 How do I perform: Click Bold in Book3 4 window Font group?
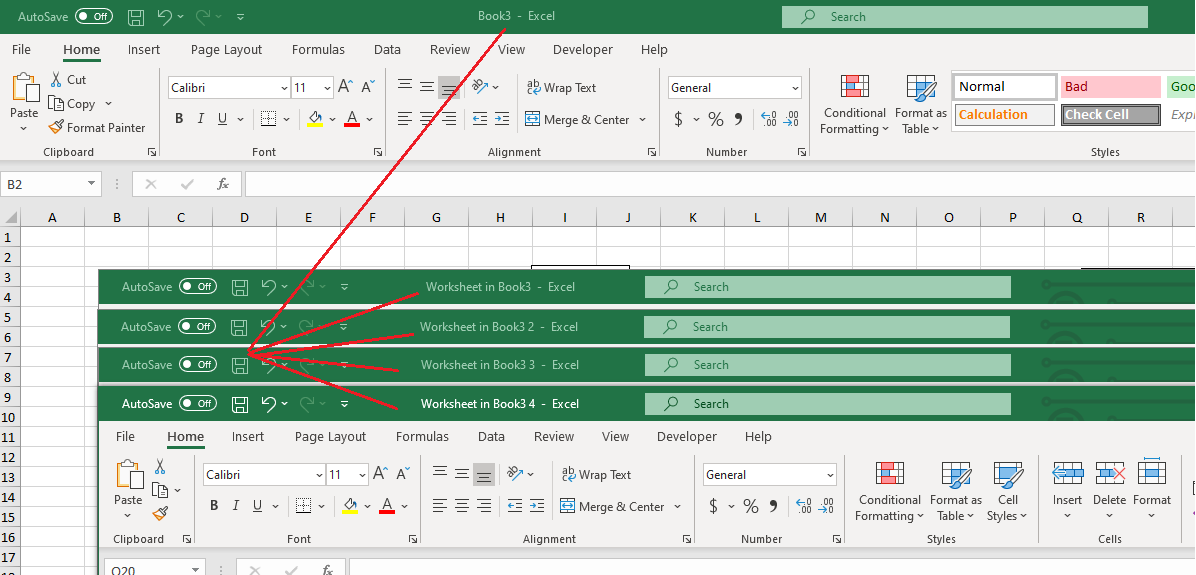214,506
